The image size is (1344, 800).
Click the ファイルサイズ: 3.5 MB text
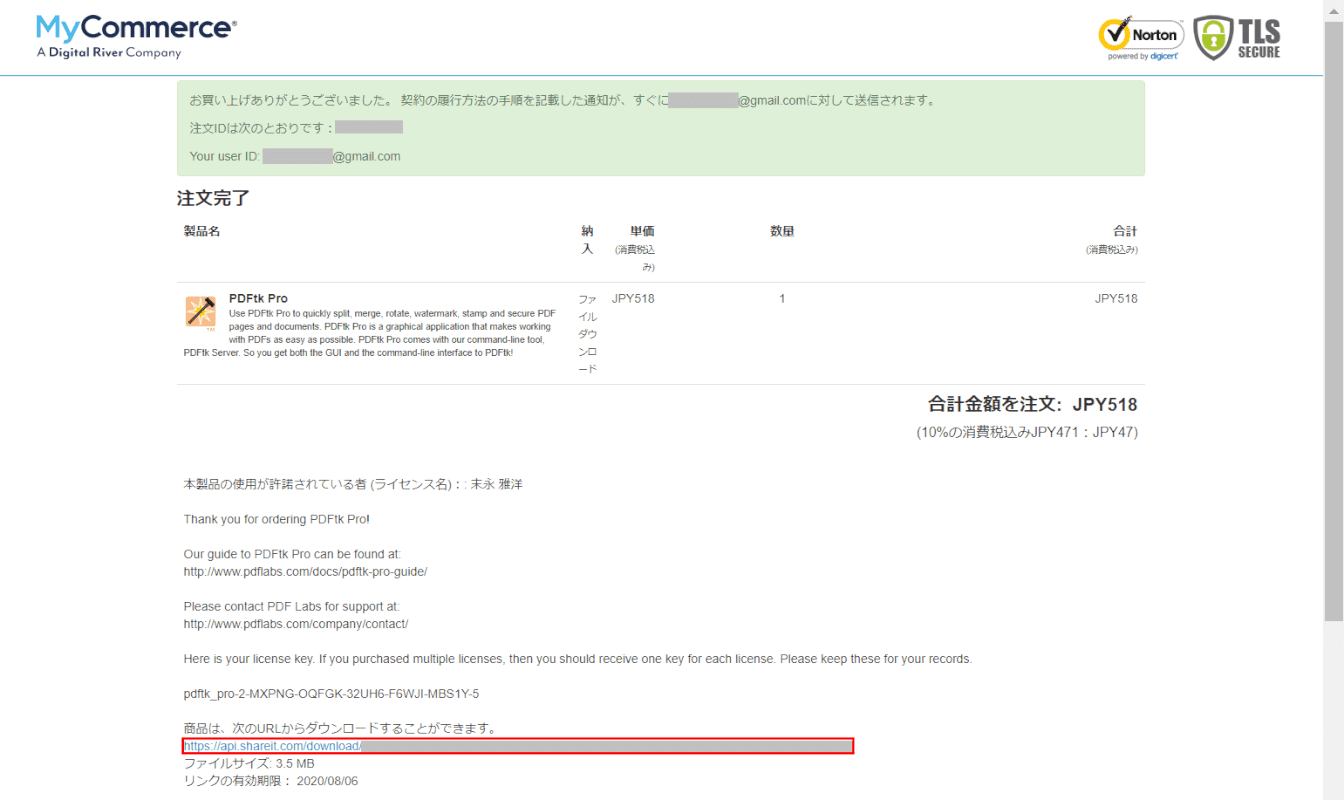pyautogui.click(x=249, y=763)
